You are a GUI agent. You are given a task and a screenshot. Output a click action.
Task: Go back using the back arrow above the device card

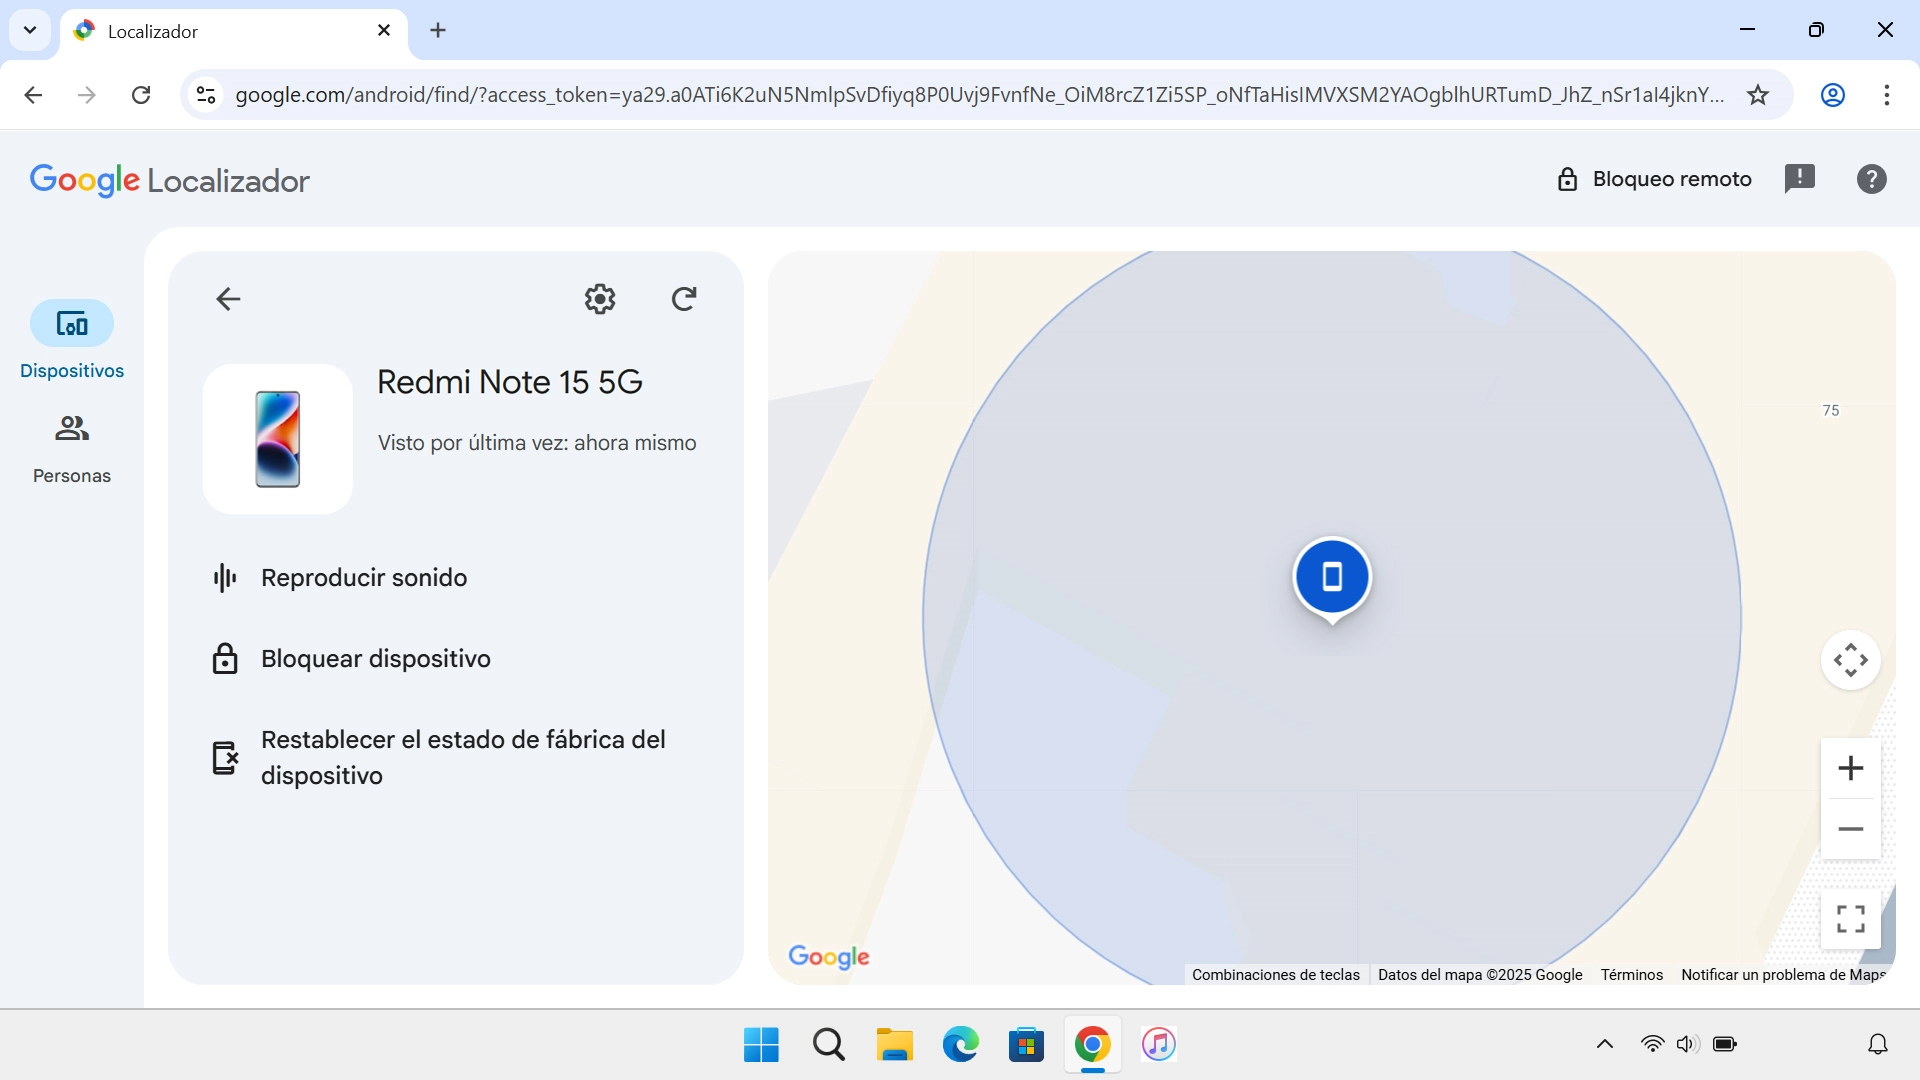point(227,298)
